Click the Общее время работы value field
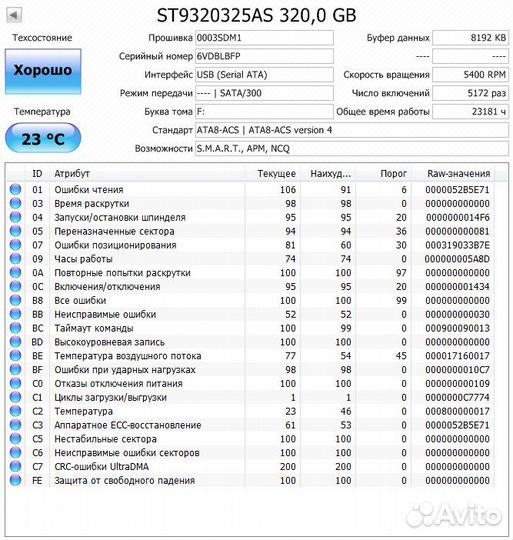513x540 pixels. tap(470, 112)
